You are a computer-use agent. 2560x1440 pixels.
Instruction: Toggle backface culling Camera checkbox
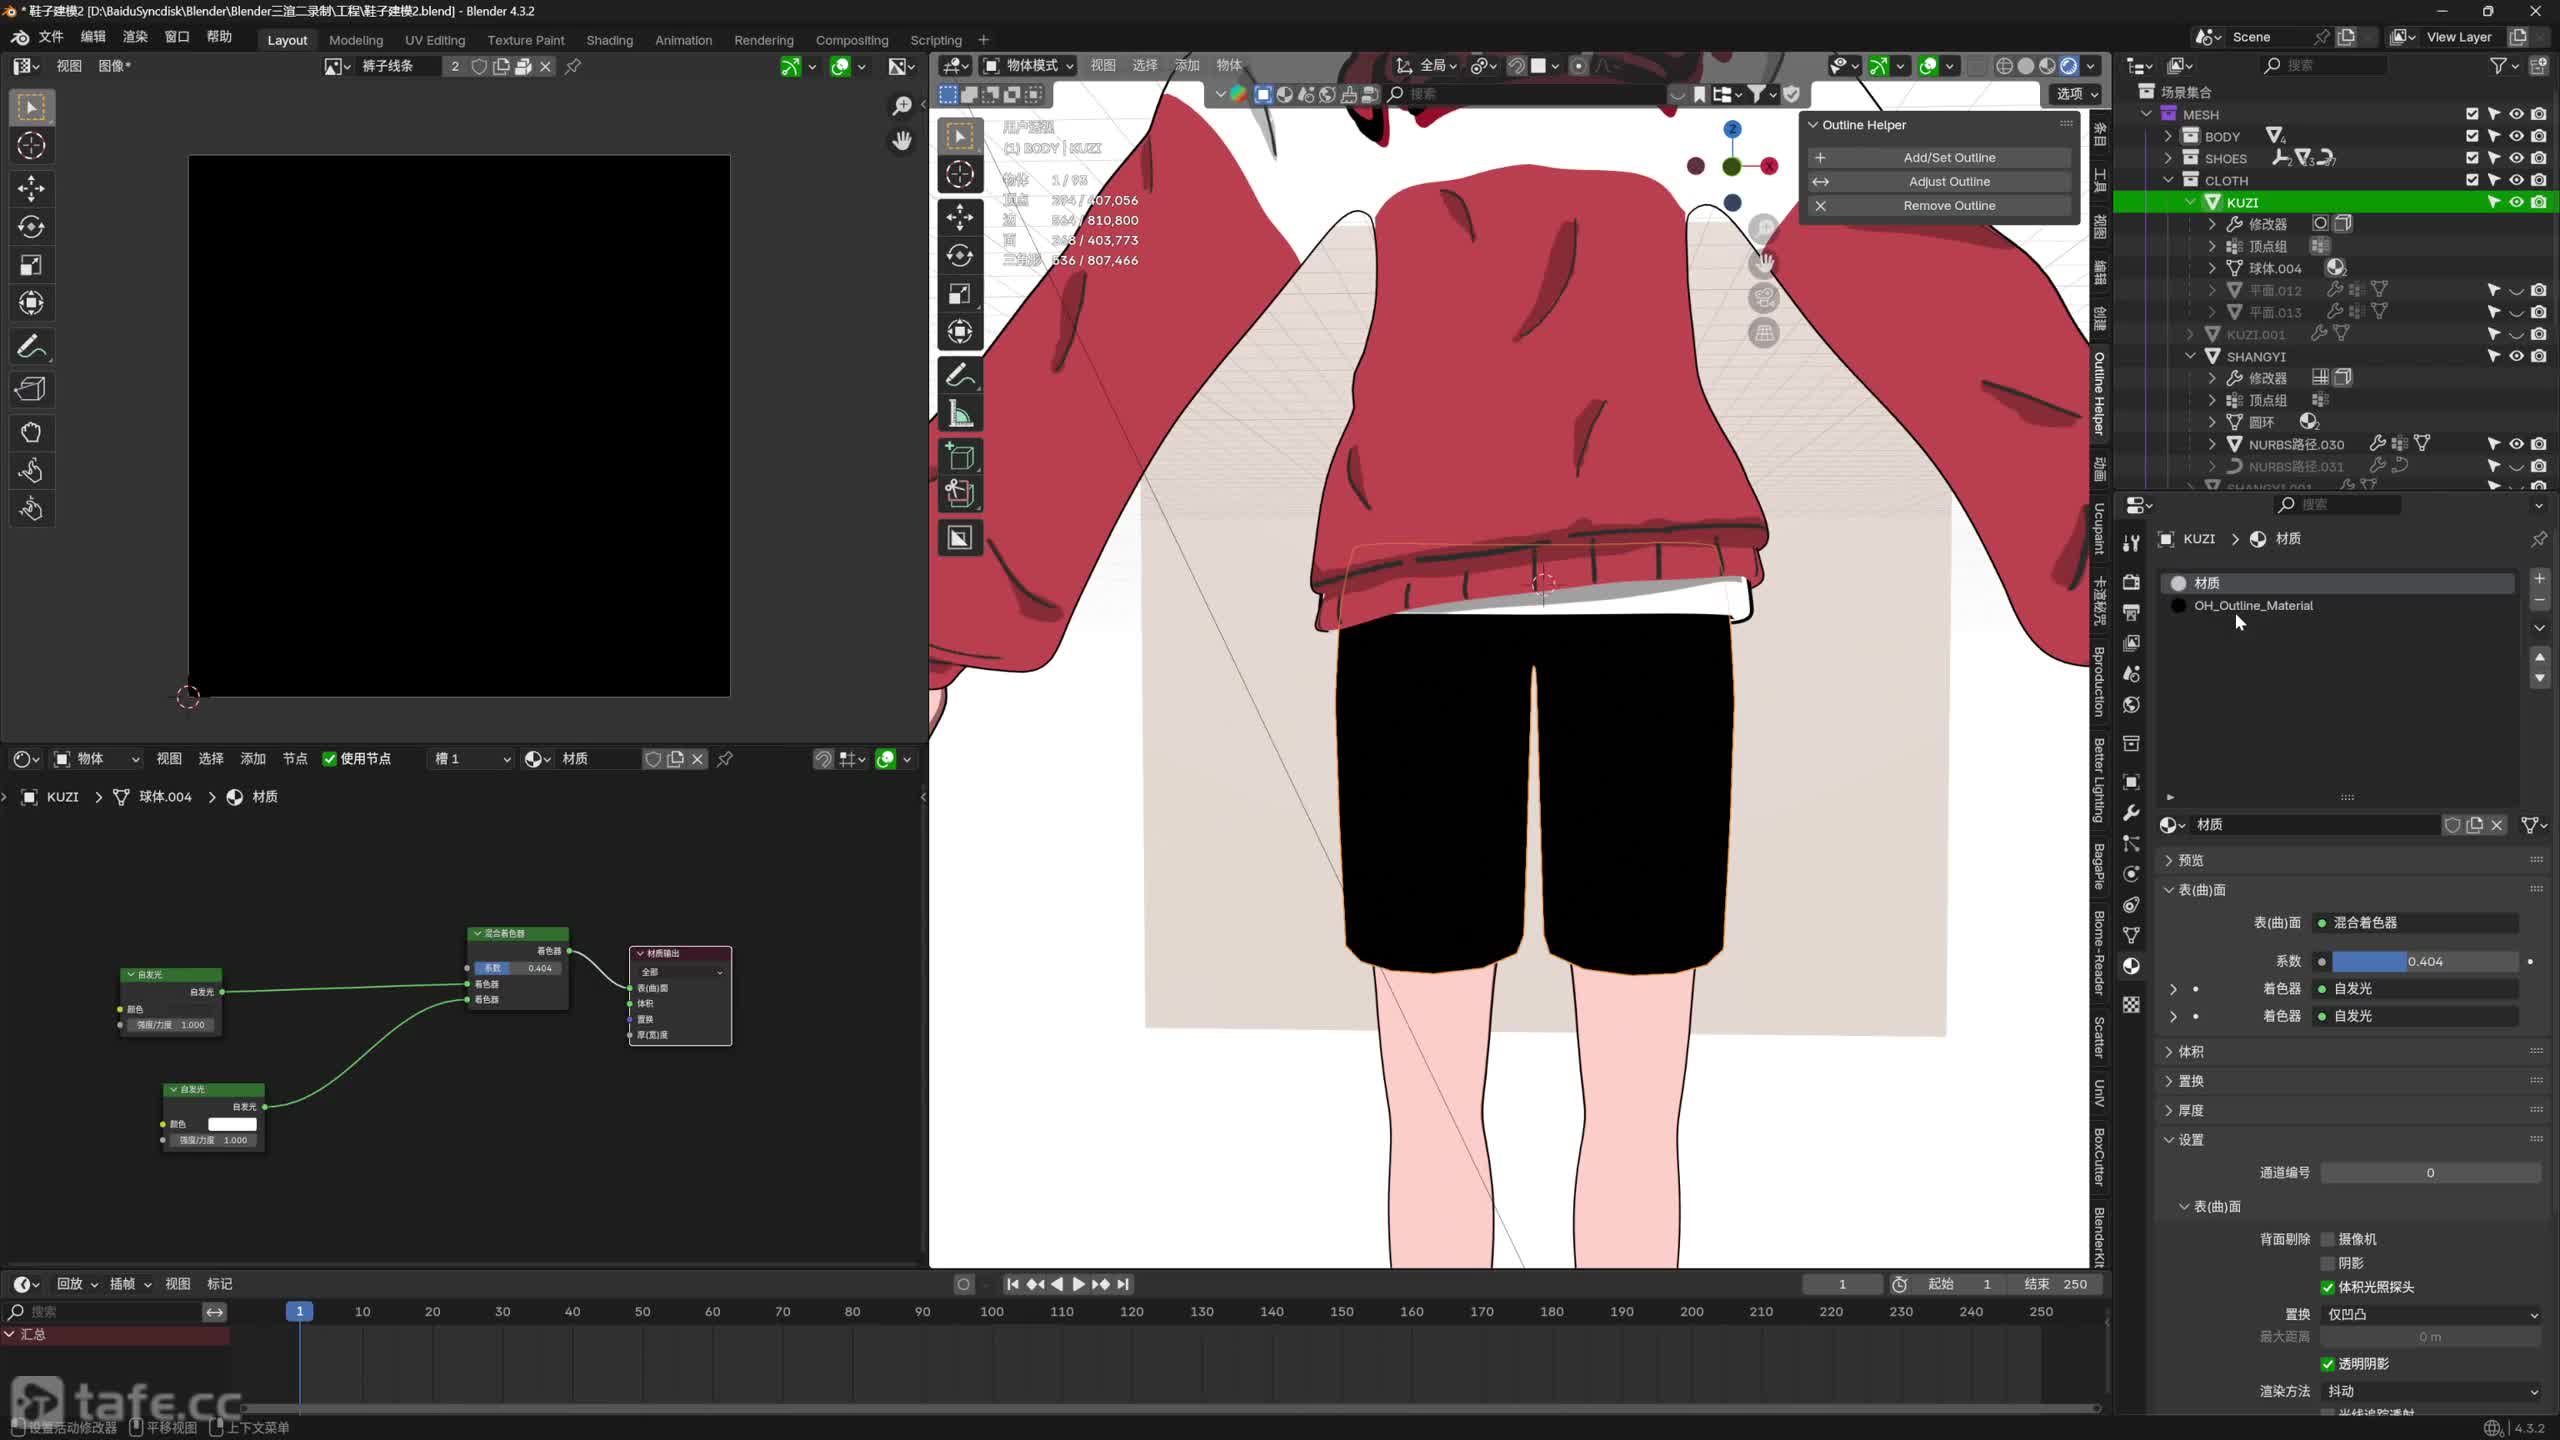tap(2328, 1239)
